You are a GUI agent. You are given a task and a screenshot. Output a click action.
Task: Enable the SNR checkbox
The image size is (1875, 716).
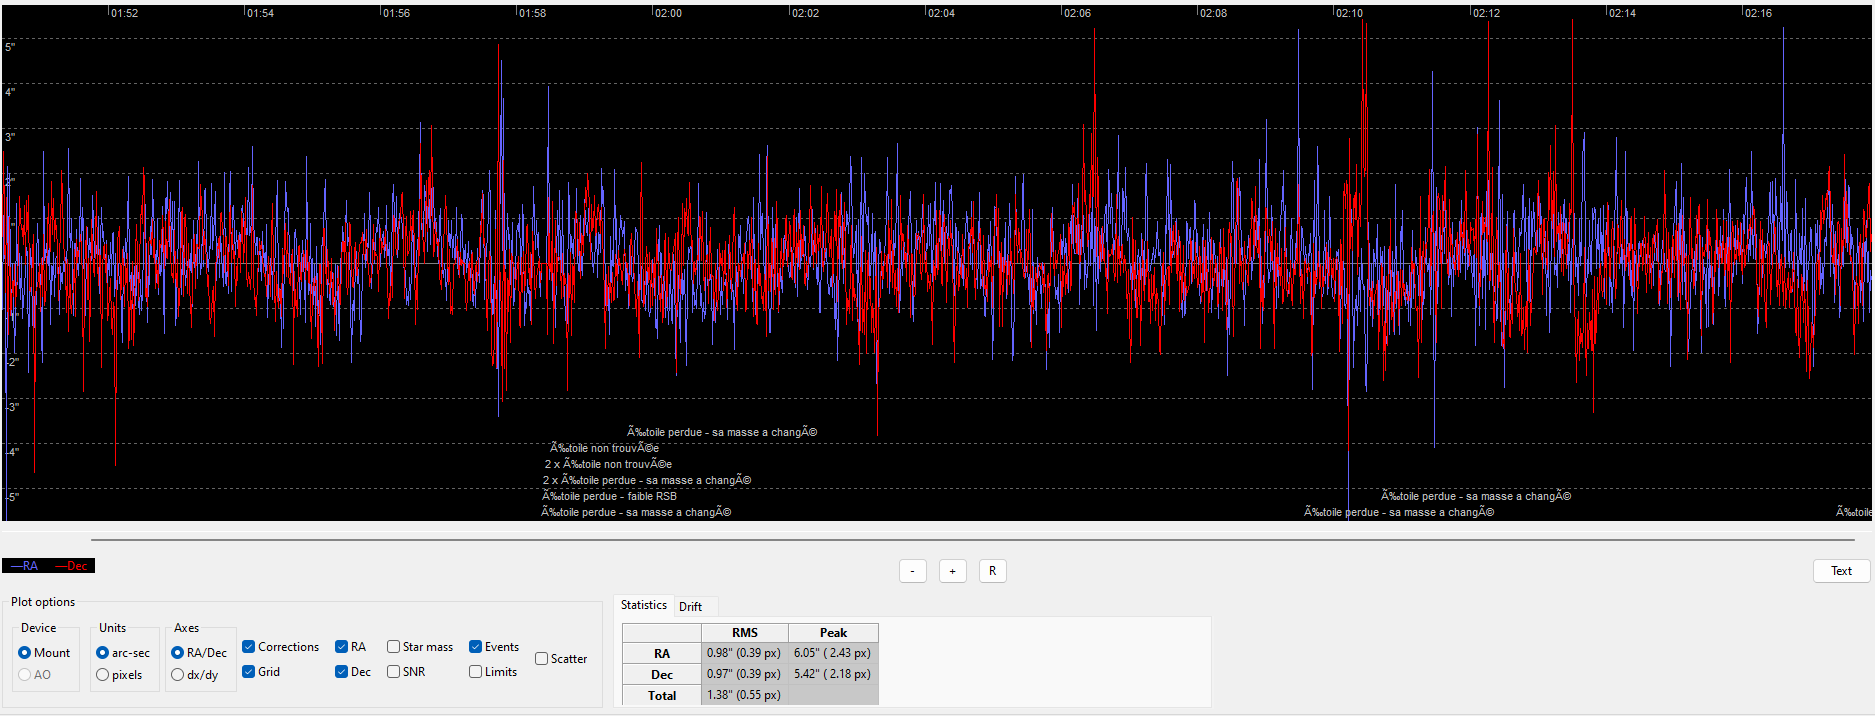click(x=394, y=672)
